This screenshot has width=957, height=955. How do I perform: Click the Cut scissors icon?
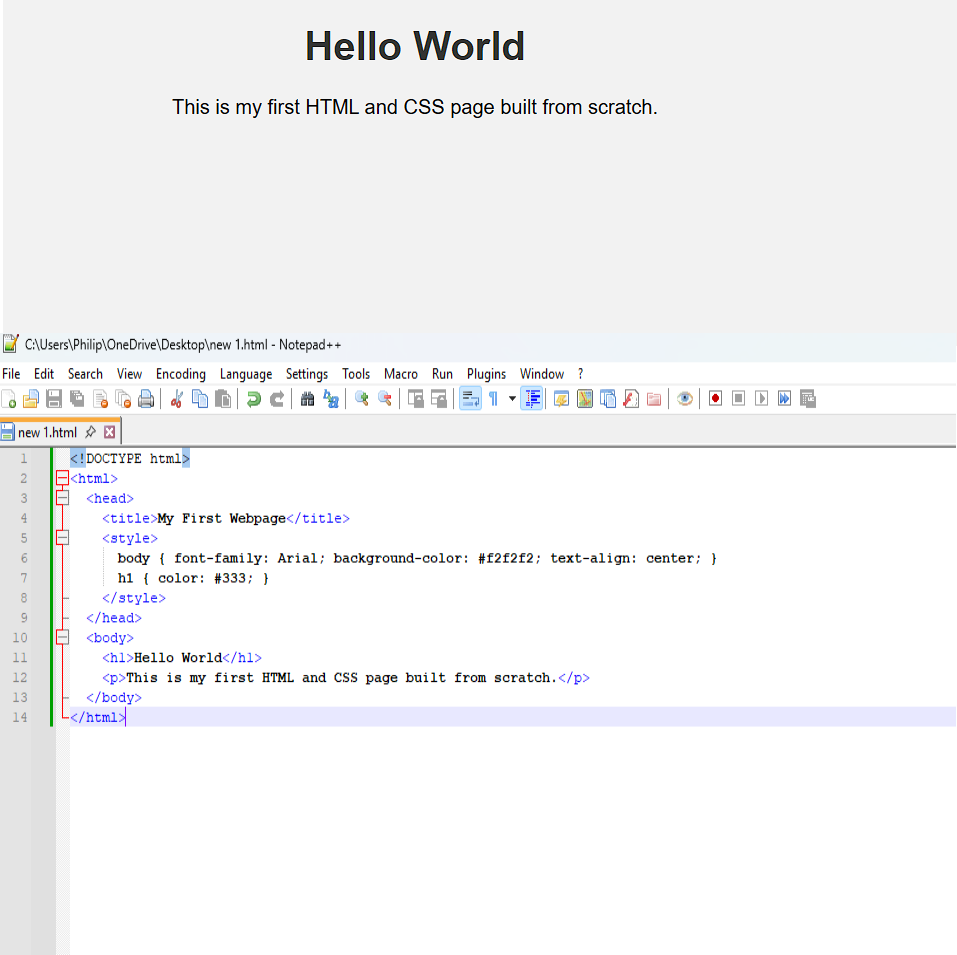(177, 399)
